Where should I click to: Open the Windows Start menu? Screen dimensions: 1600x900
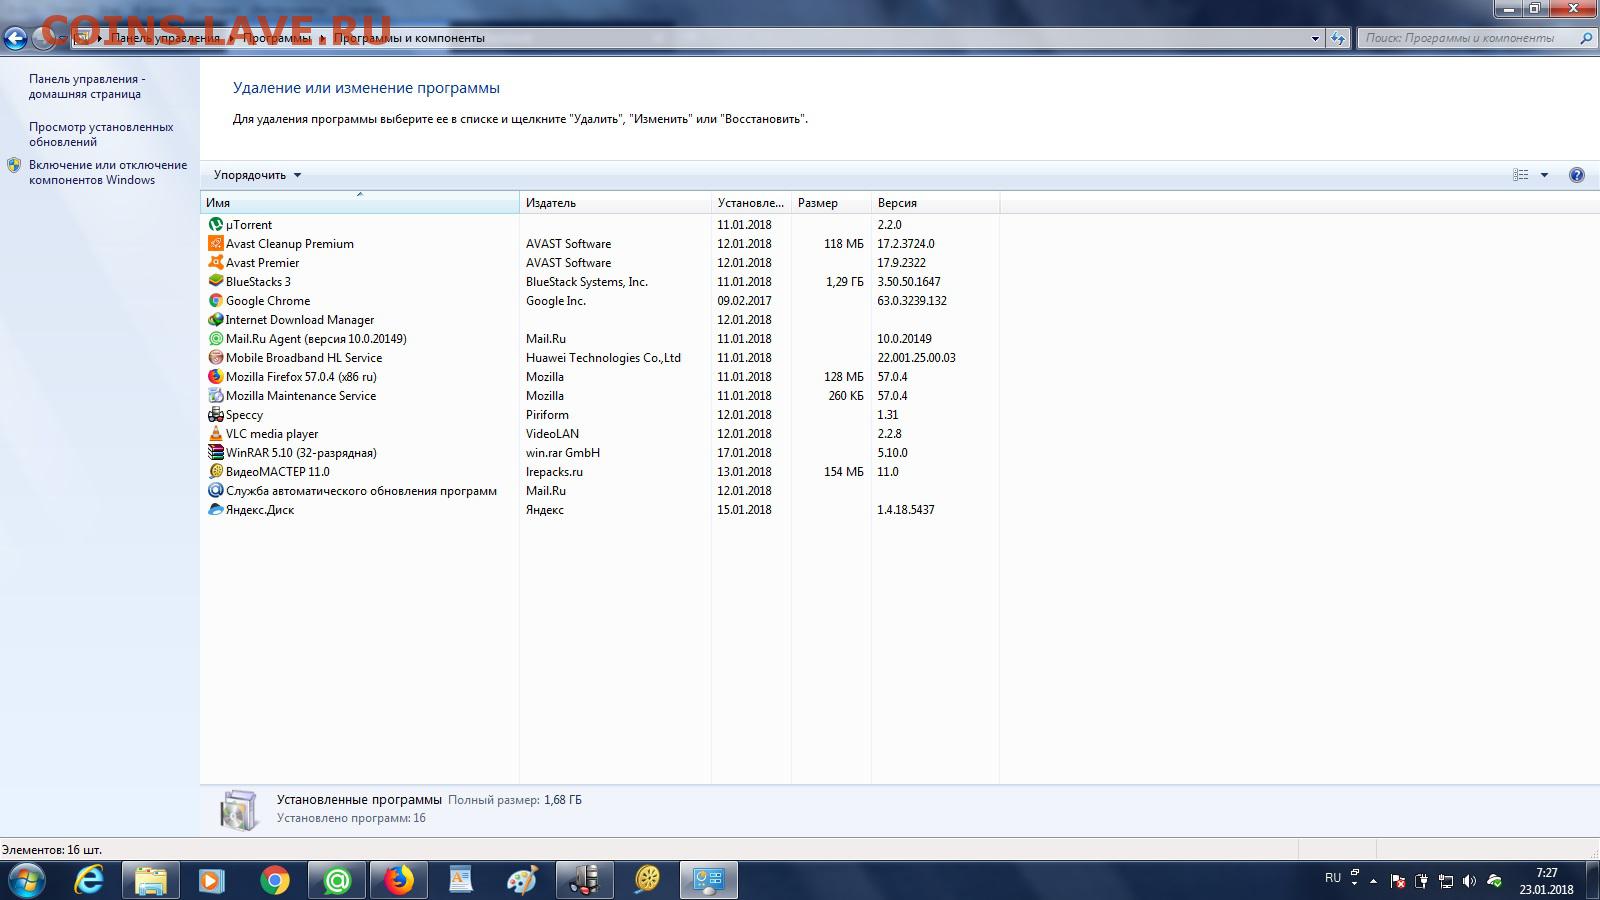tap(27, 880)
